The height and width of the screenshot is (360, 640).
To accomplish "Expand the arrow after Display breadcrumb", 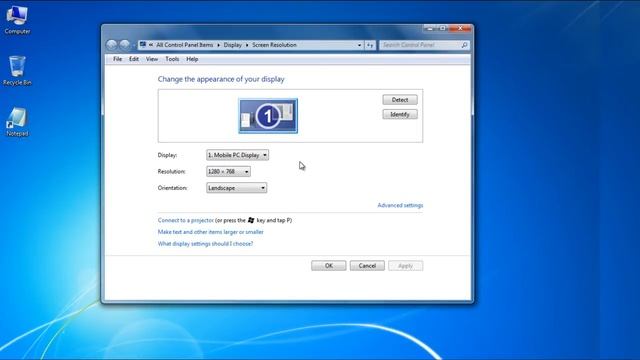I will [247, 45].
